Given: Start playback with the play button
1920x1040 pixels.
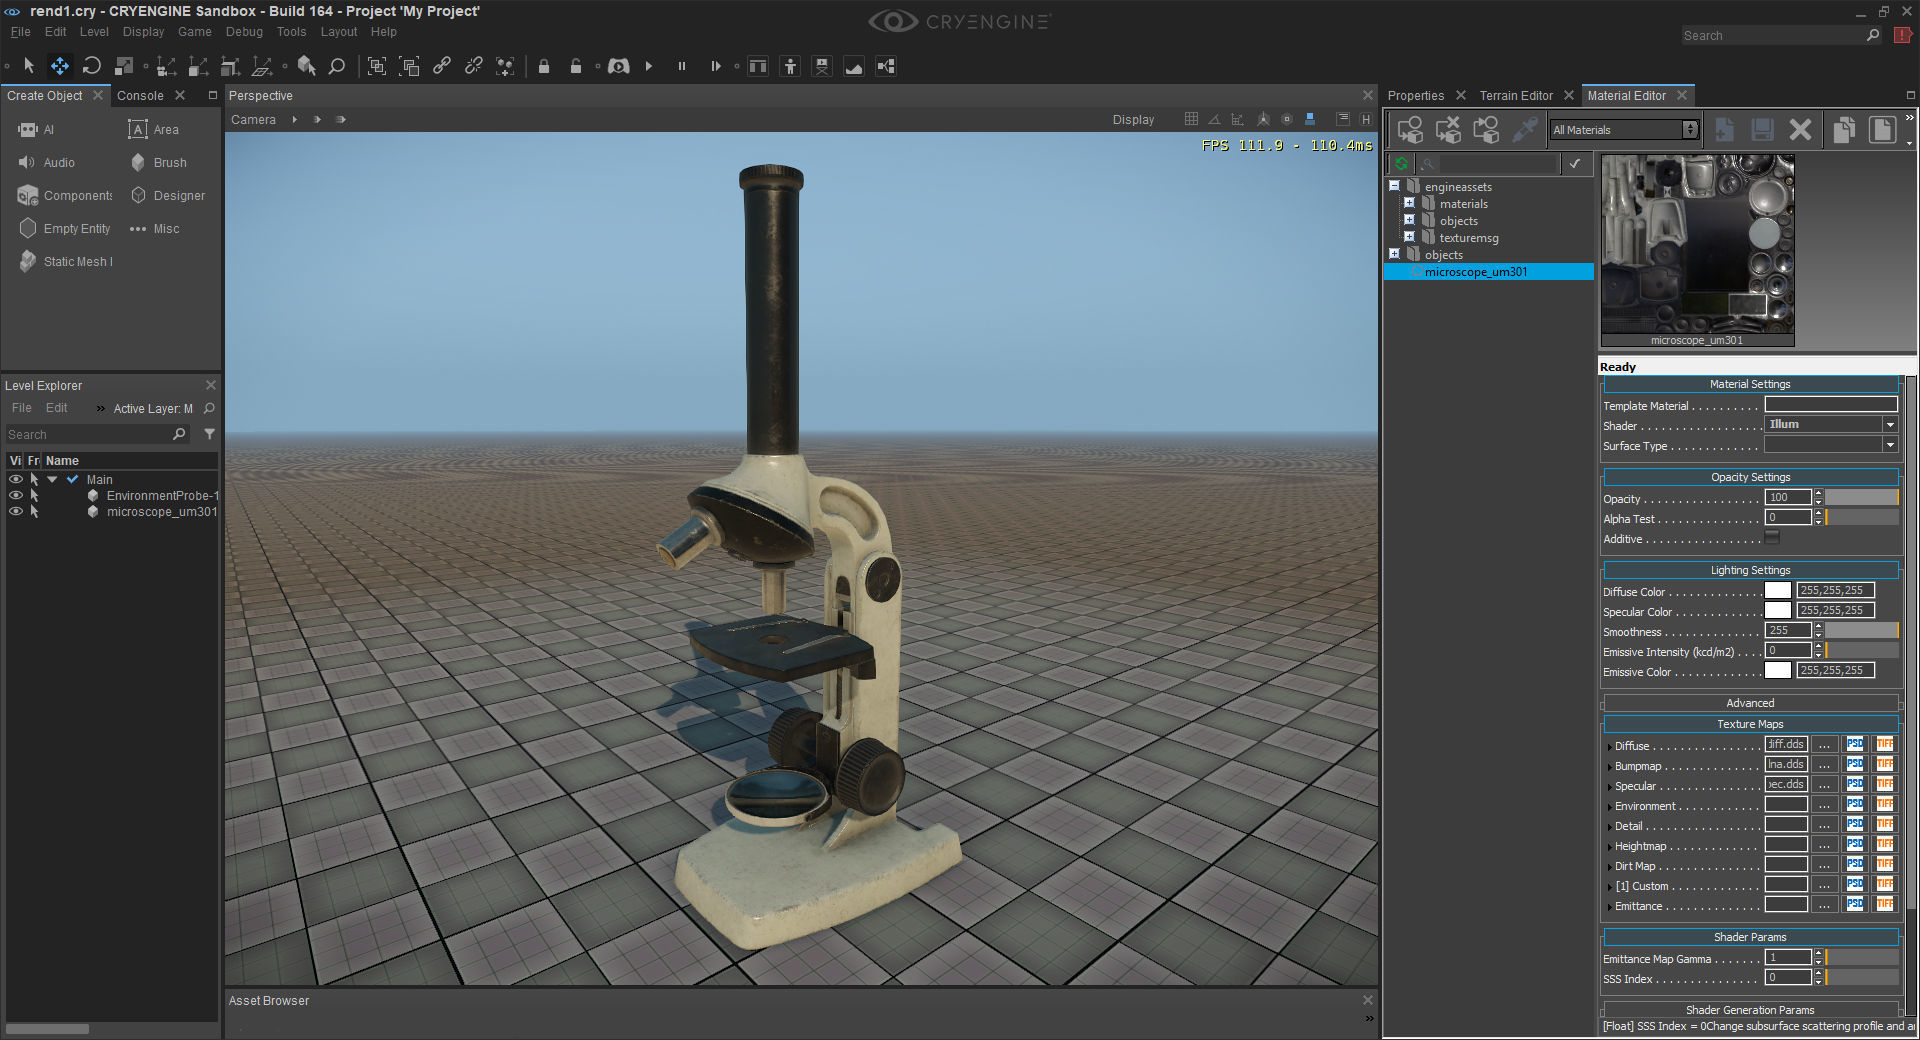Looking at the screenshot, I should click(649, 66).
